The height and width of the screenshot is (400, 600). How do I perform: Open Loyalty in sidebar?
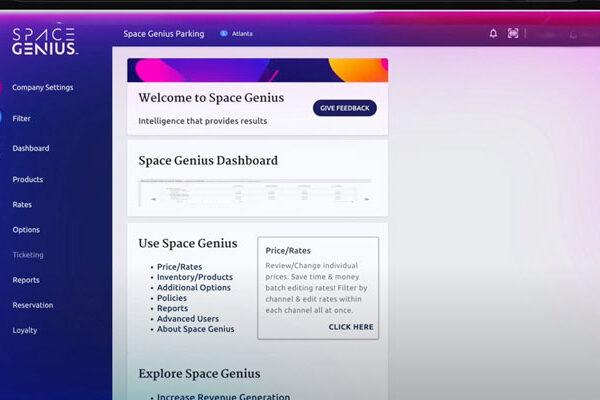(24, 330)
